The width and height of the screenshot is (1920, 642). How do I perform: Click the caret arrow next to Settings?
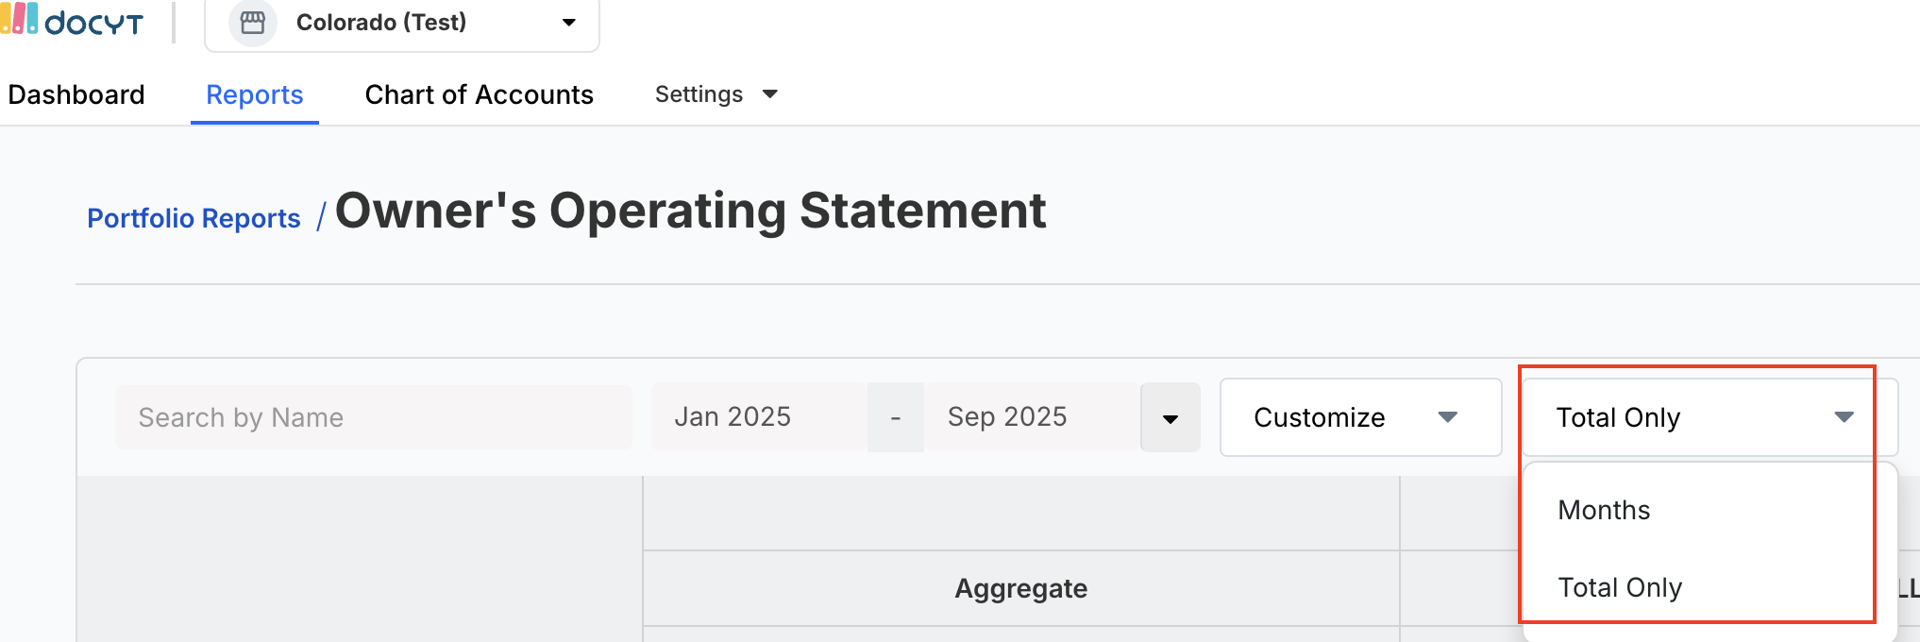point(770,94)
